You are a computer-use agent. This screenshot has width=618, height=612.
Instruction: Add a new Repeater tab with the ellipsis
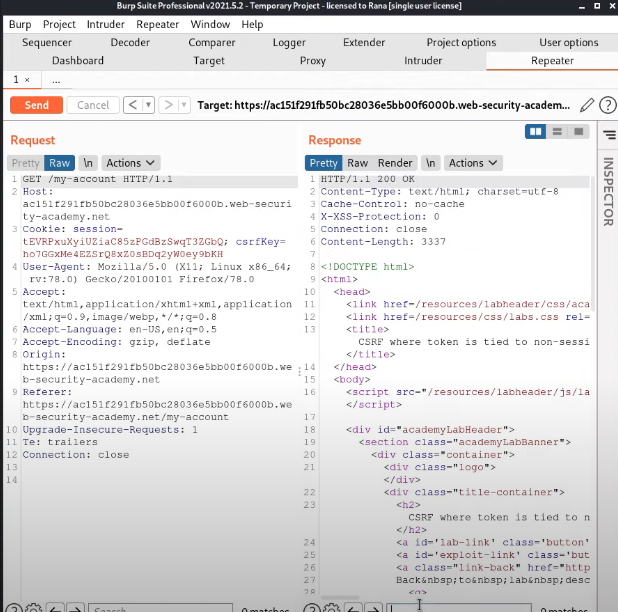point(56,80)
